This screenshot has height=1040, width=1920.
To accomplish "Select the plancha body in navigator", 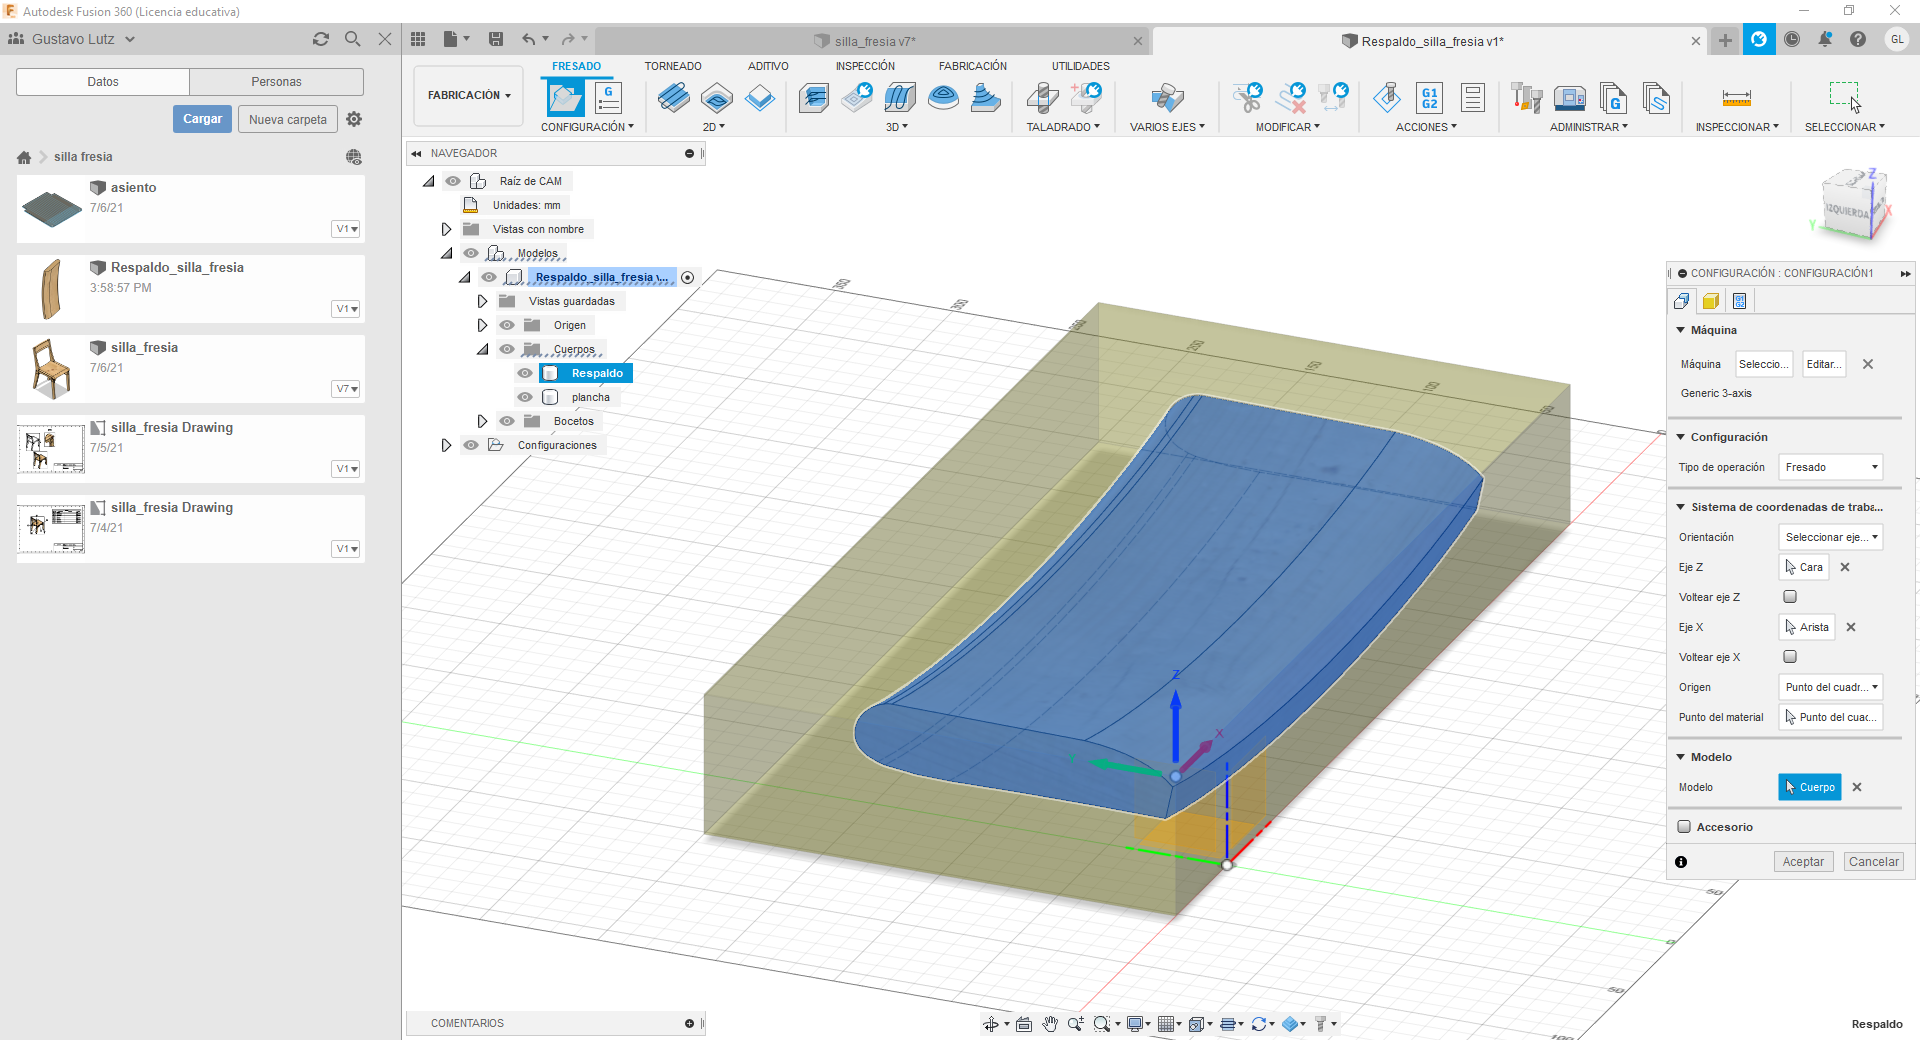I will click(x=590, y=397).
